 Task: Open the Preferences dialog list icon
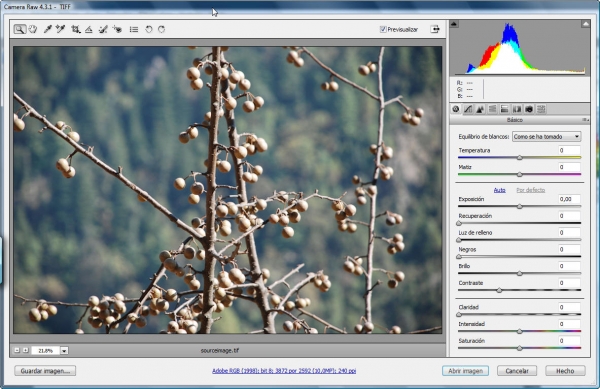pos(134,29)
